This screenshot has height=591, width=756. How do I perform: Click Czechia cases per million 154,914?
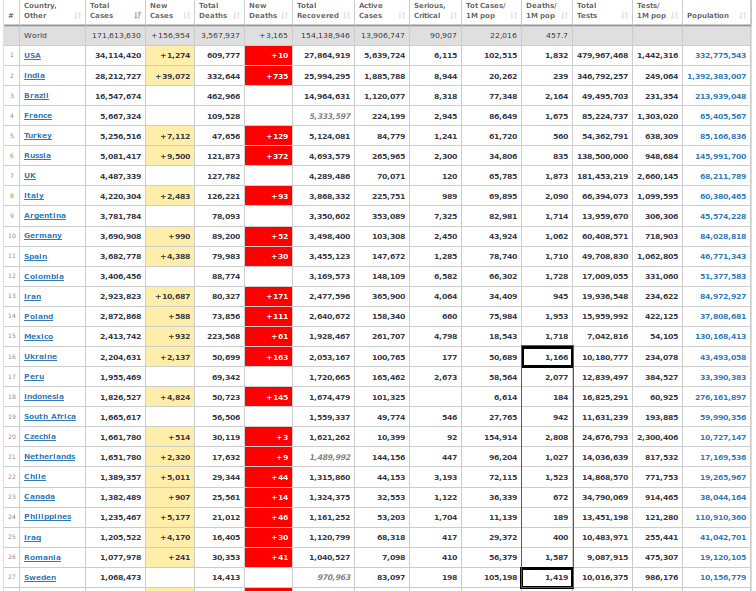(x=503, y=438)
